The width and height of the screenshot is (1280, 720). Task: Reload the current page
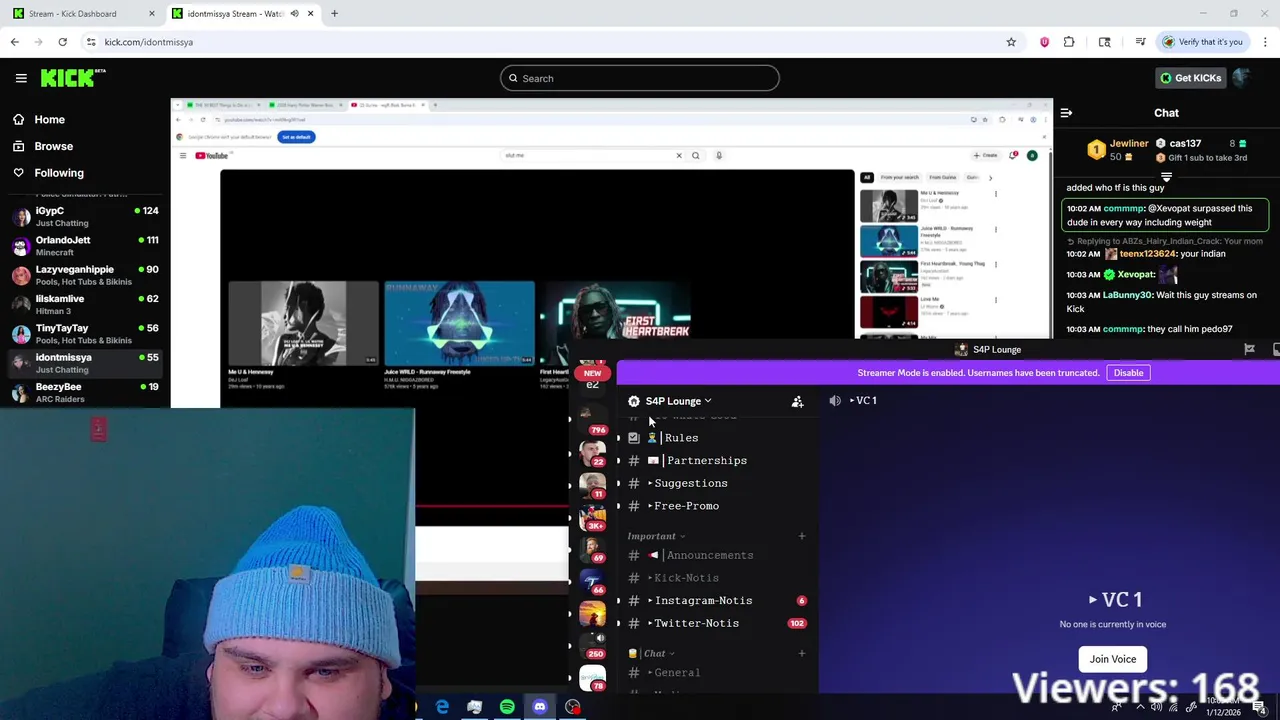coord(62,42)
